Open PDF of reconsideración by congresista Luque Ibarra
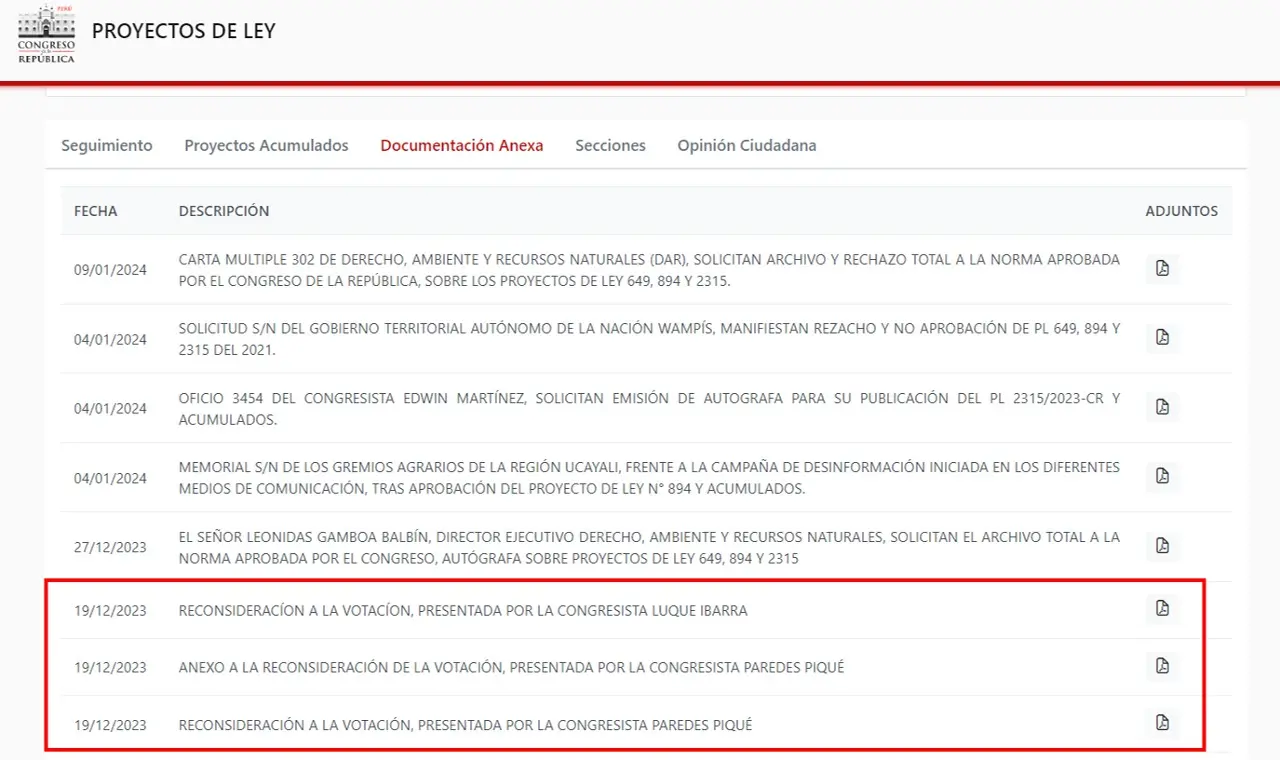Image resolution: width=1280 pixels, height=760 pixels. click(1162, 610)
